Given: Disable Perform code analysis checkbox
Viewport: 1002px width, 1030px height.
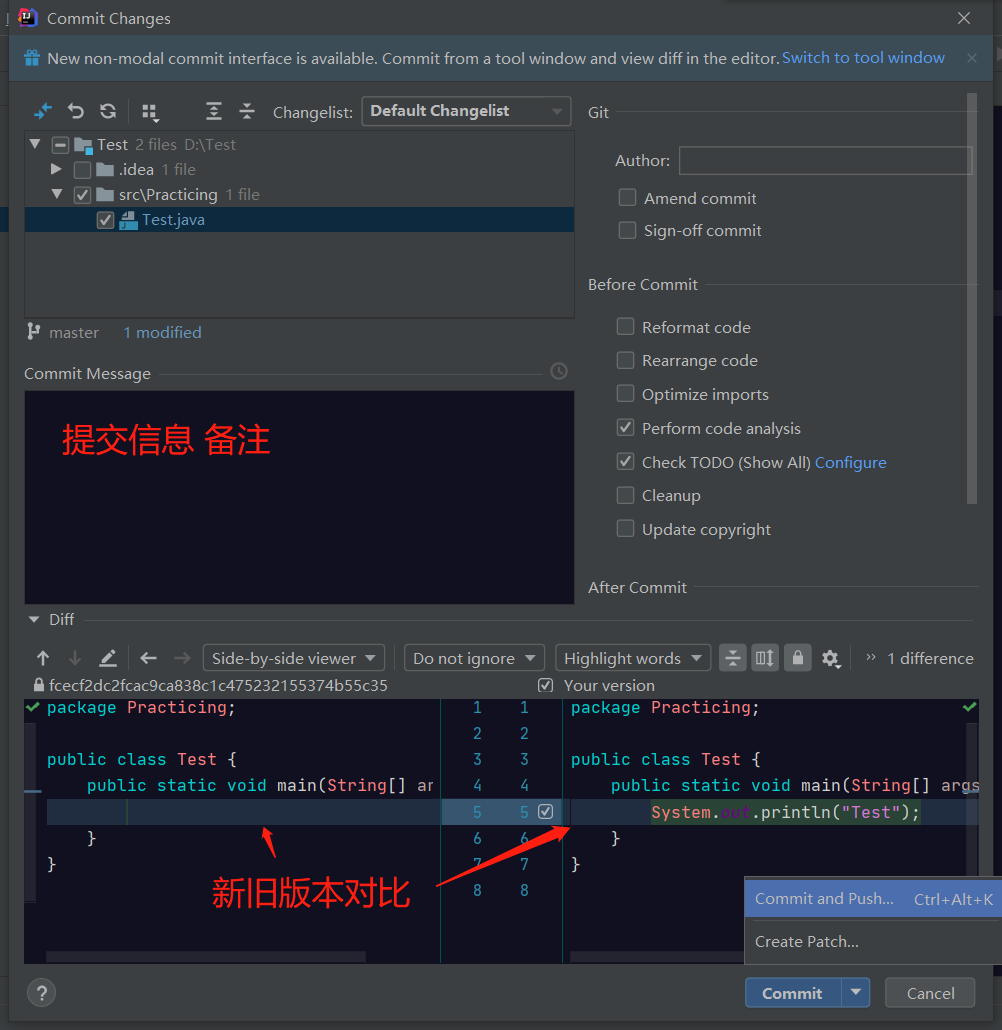Looking at the screenshot, I should pos(626,428).
